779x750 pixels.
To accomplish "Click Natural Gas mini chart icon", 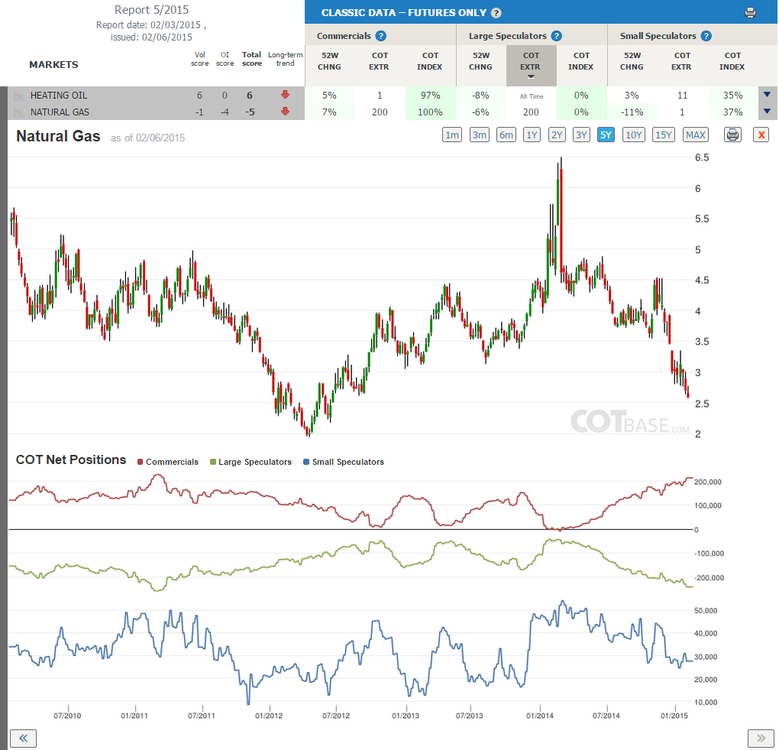I will point(19,112).
